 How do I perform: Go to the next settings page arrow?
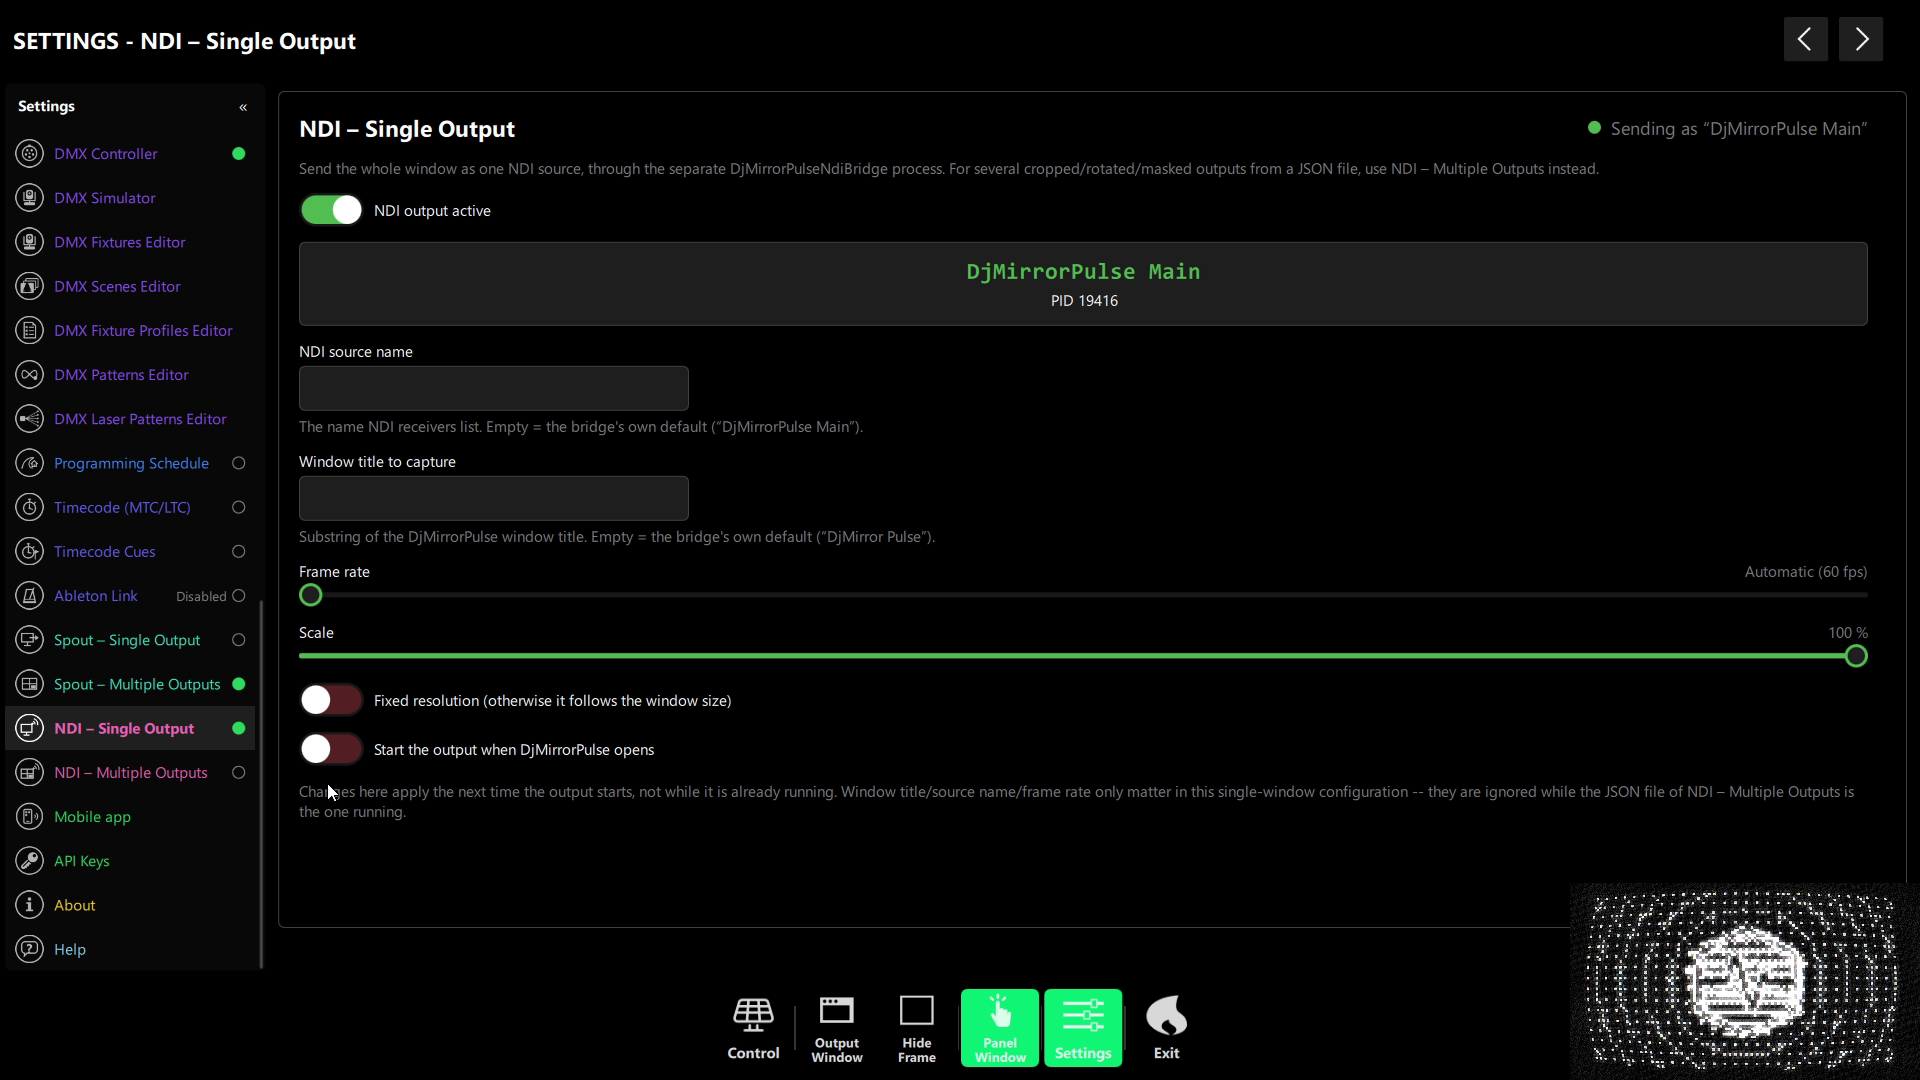[x=1861, y=39]
